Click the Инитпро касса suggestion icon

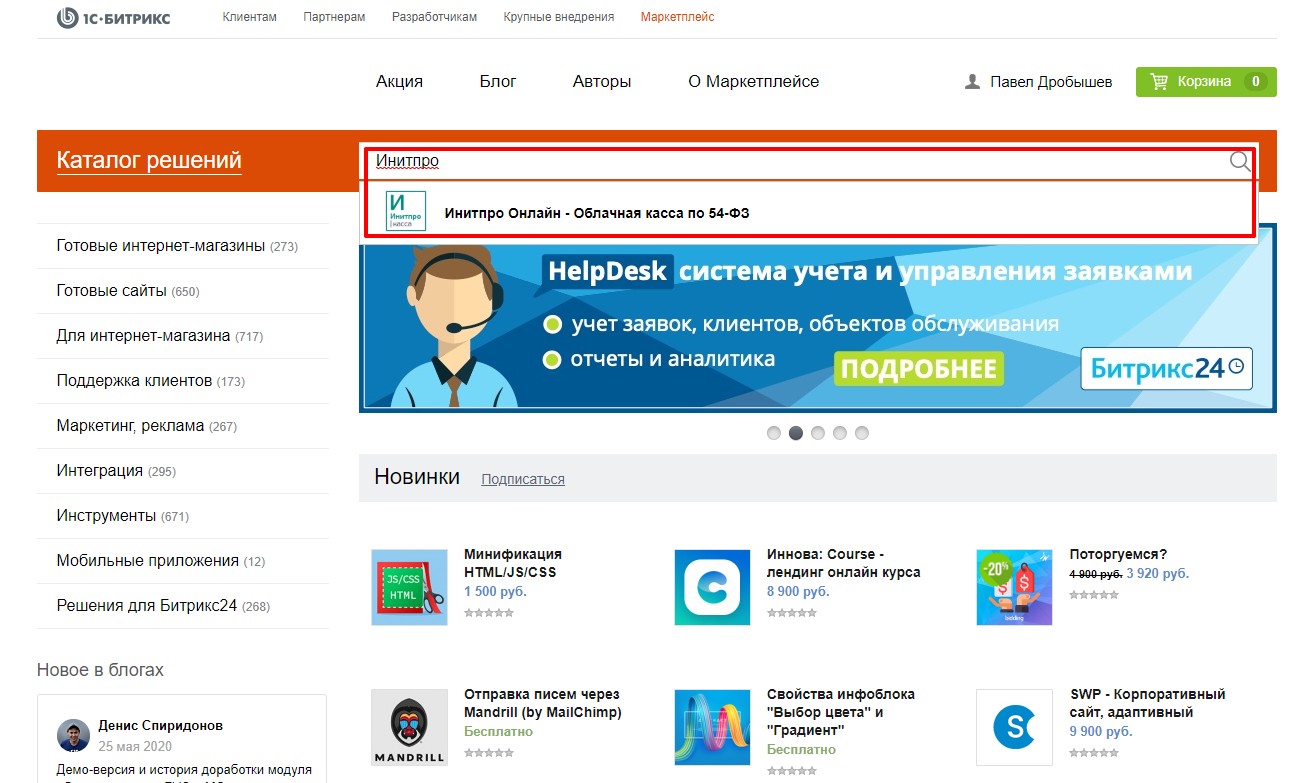pos(406,211)
